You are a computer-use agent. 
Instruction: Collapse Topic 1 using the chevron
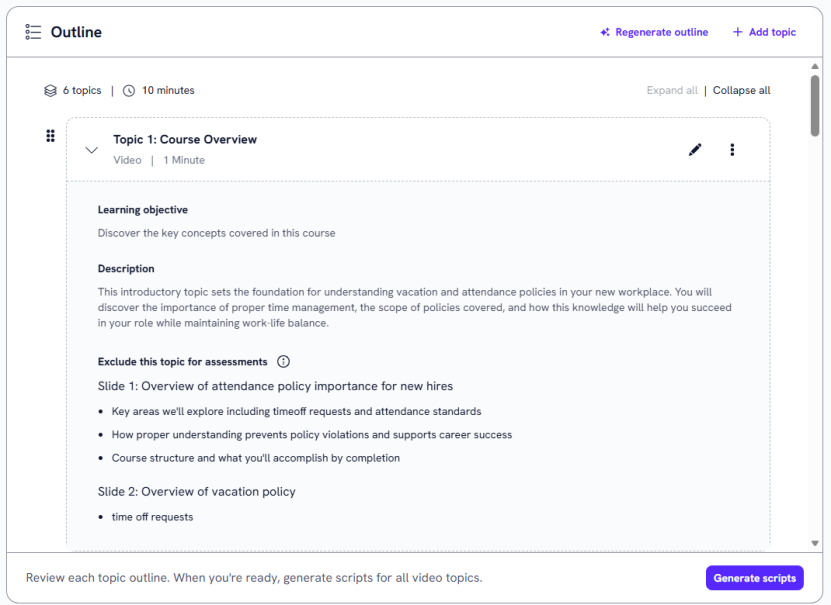[92, 150]
